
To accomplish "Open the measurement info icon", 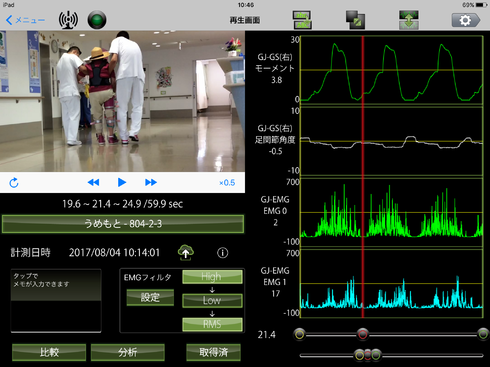I will point(223,253).
